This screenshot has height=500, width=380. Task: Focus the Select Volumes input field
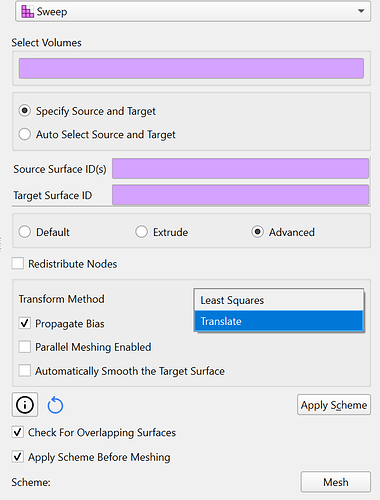click(x=191, y=68)
